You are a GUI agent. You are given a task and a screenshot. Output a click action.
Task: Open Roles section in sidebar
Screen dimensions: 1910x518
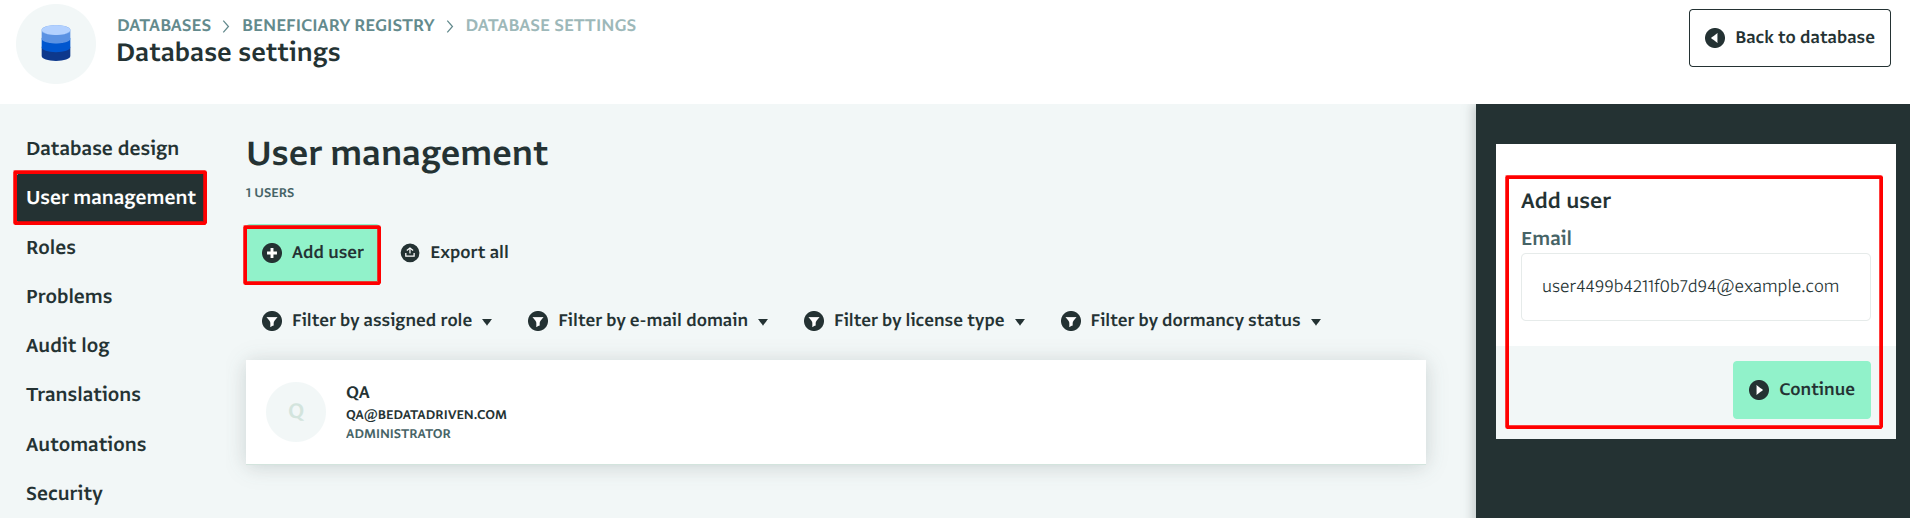(x=51, y=247)
